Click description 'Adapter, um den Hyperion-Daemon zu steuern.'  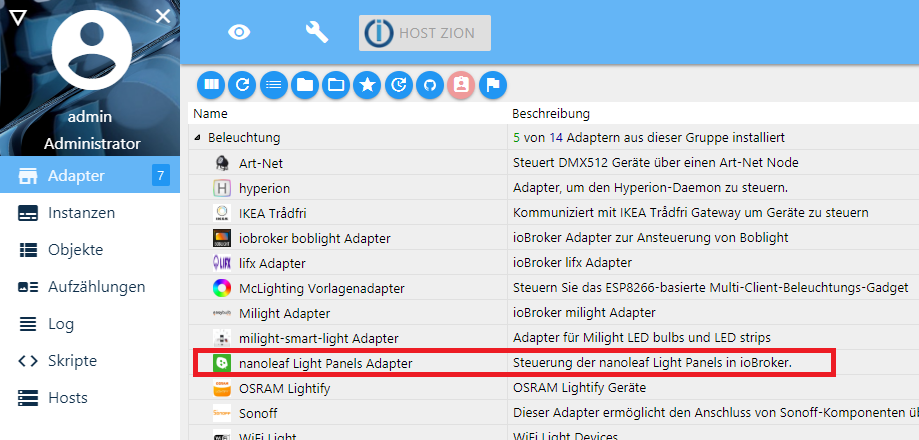(x=651, y=188)
